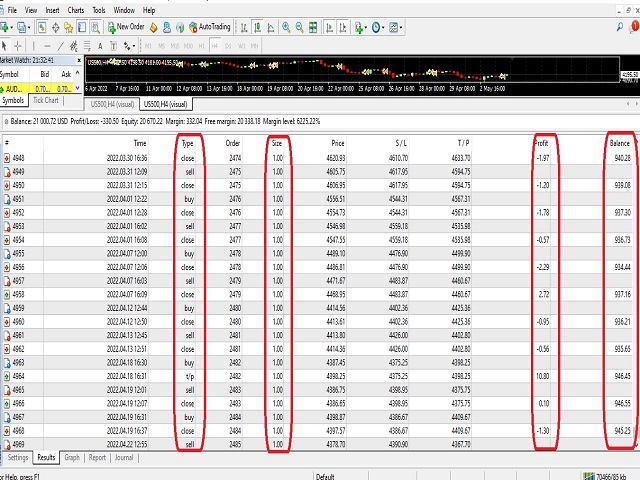Select the Equidistant Channel tool
This screenshot has height=480, width=640.
pos(73,46)
